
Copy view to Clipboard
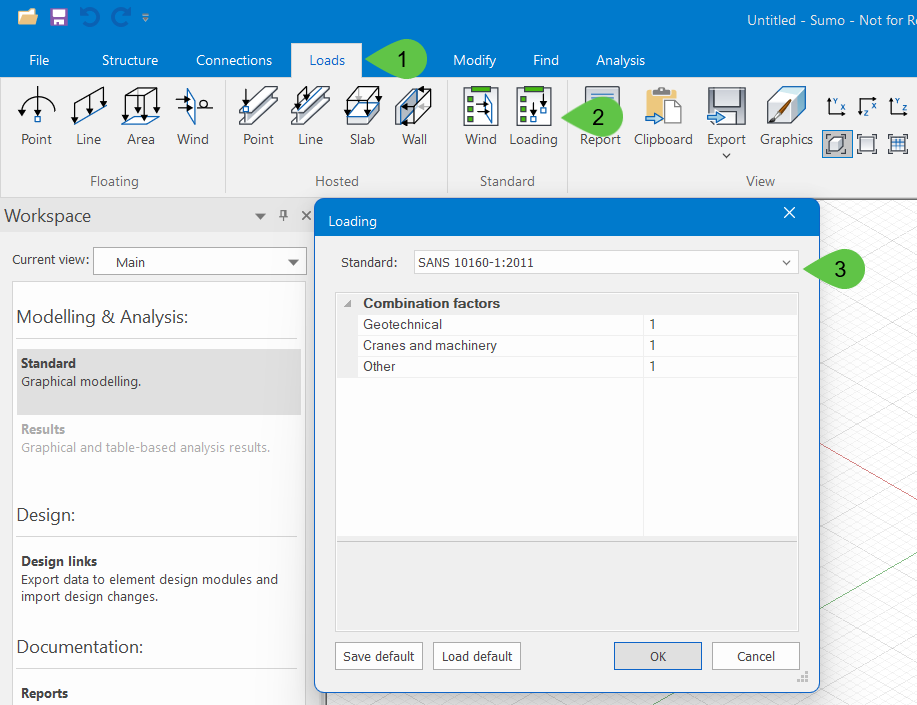(x=663, y=116)
